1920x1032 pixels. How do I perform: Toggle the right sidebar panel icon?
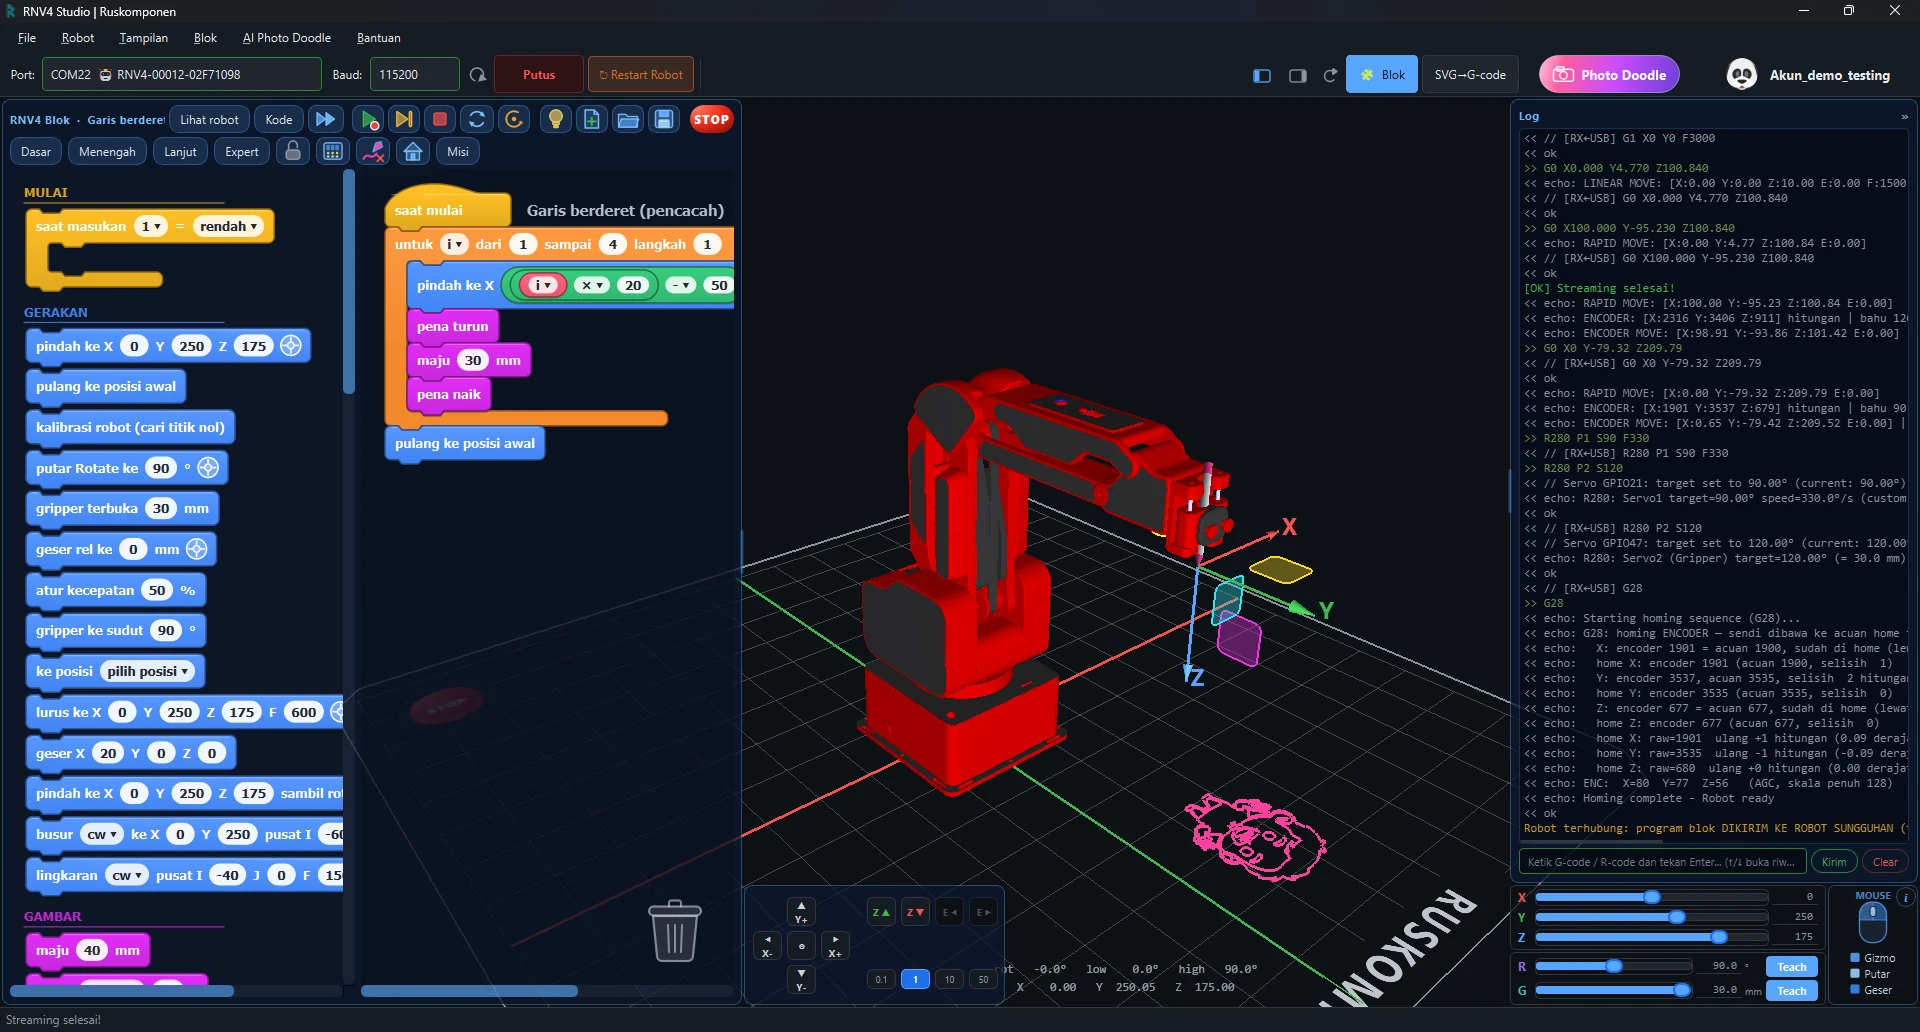[x=1298, y=75]
